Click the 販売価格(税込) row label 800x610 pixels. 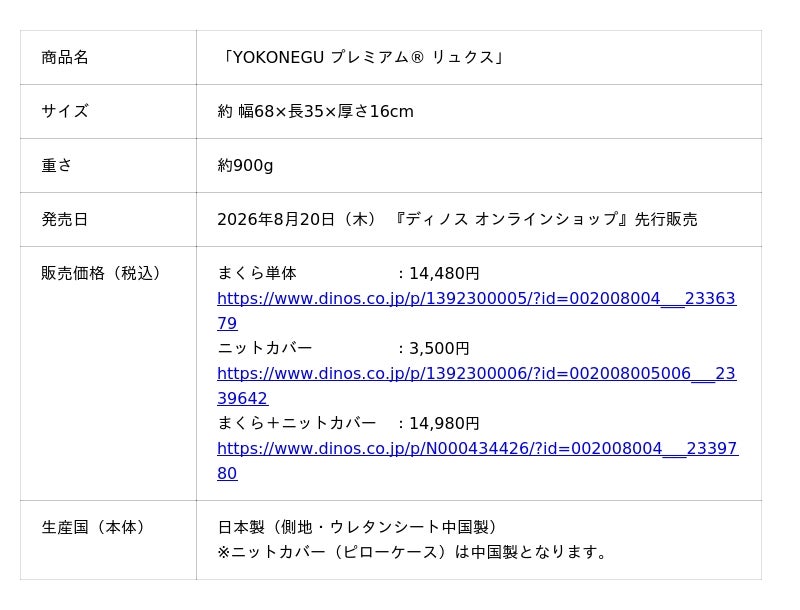[101, 273]
